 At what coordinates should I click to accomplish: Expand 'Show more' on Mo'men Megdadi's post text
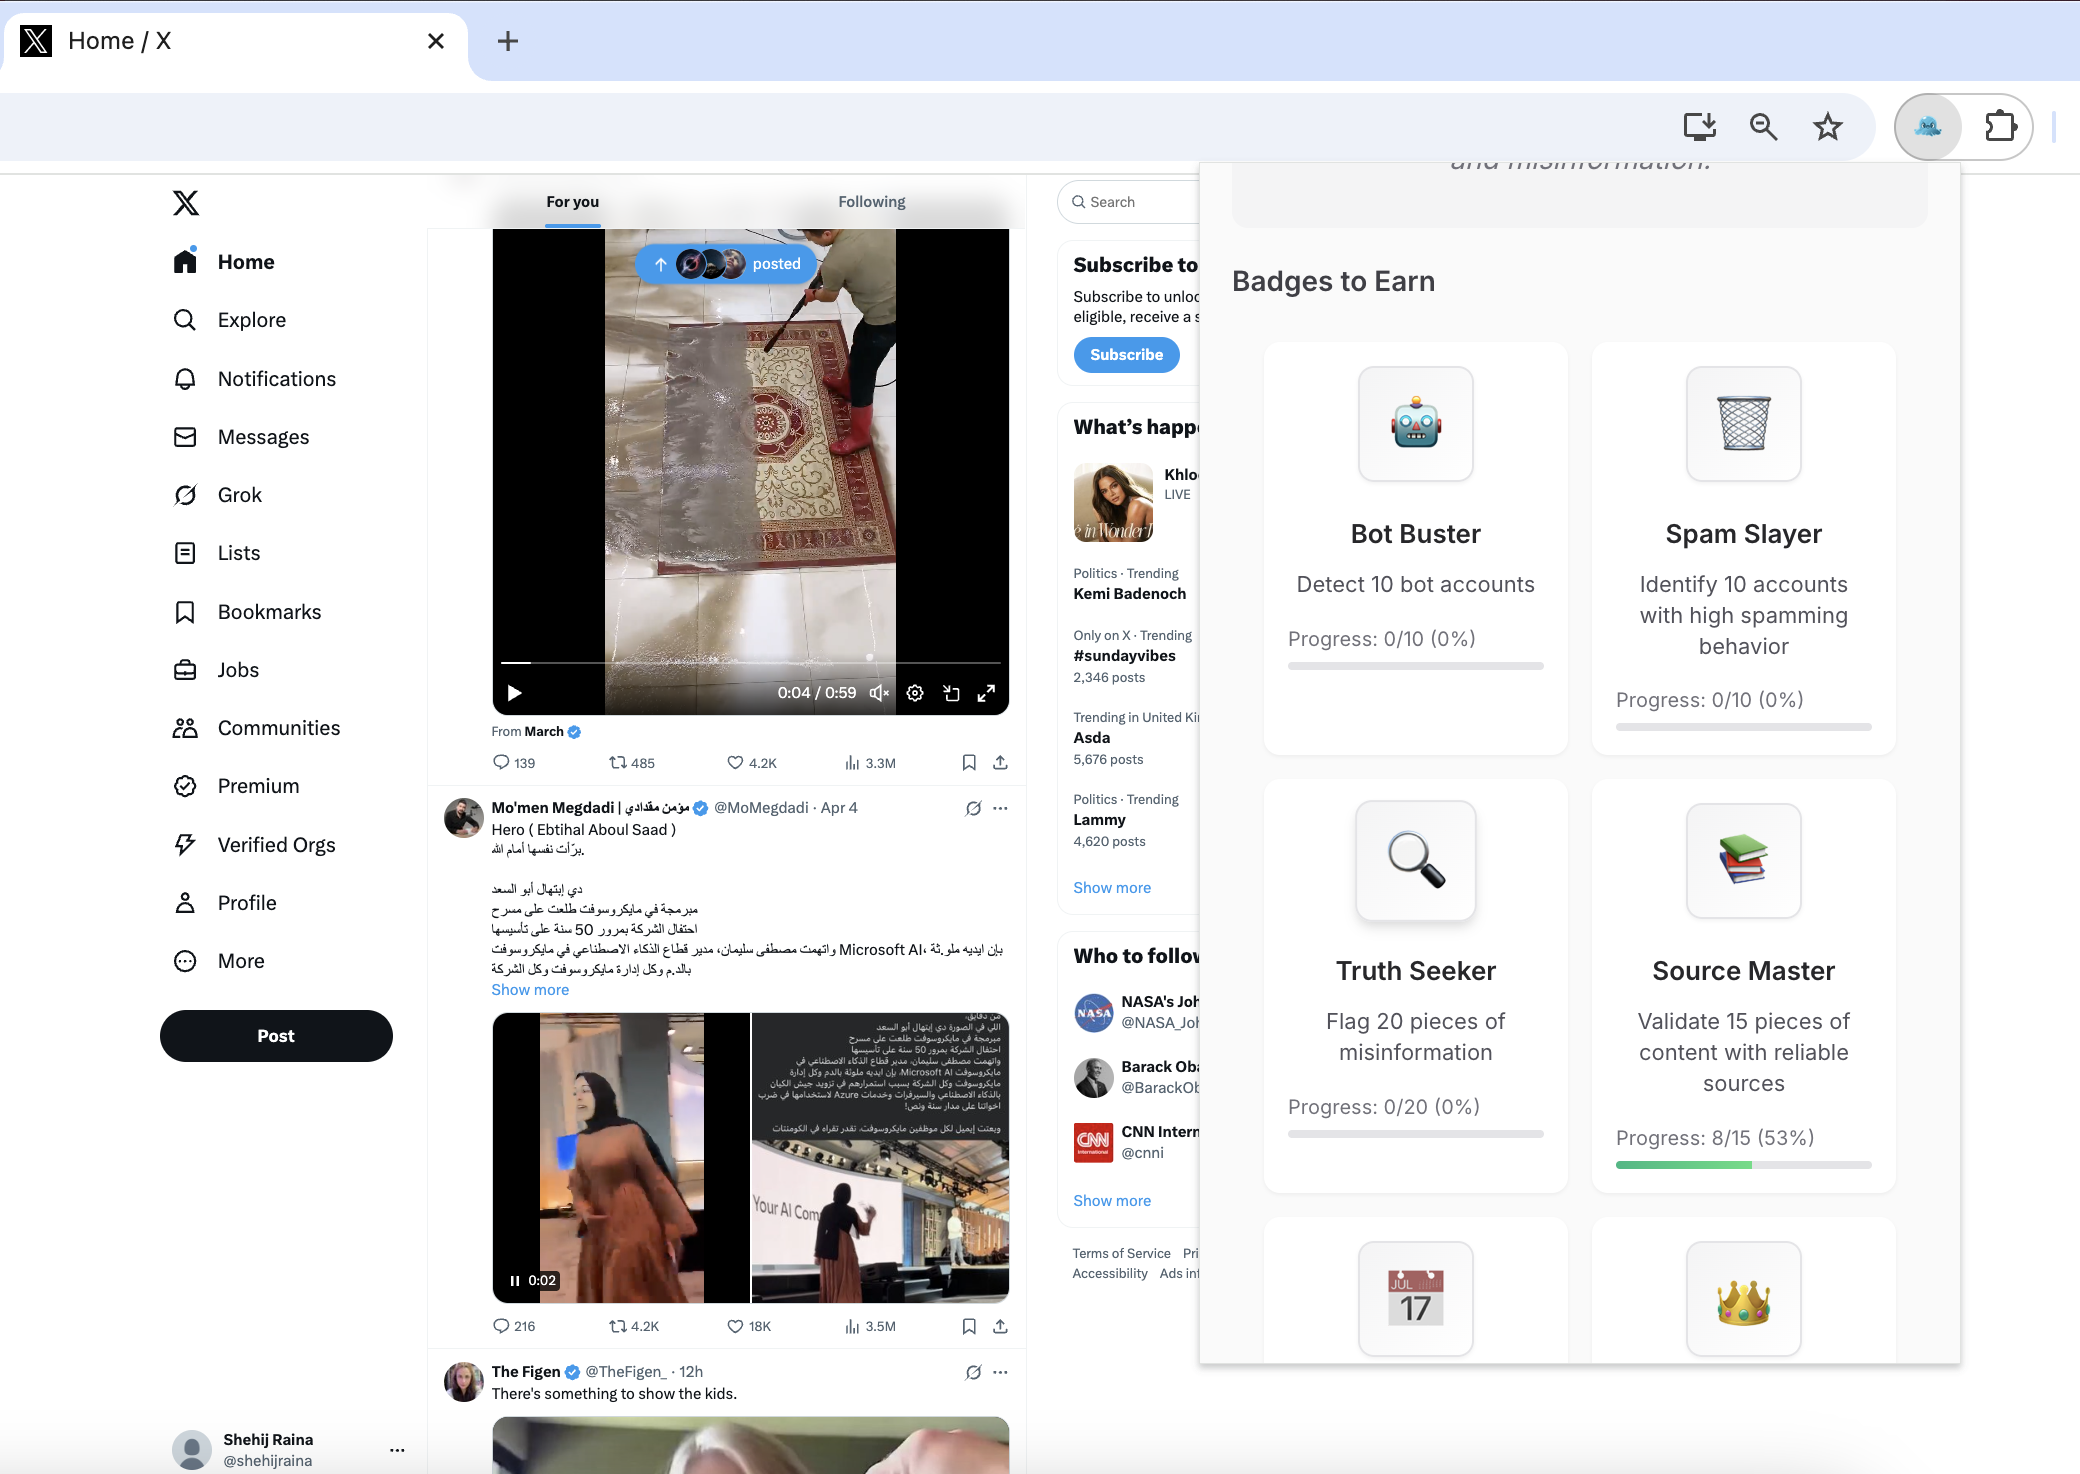530,990
